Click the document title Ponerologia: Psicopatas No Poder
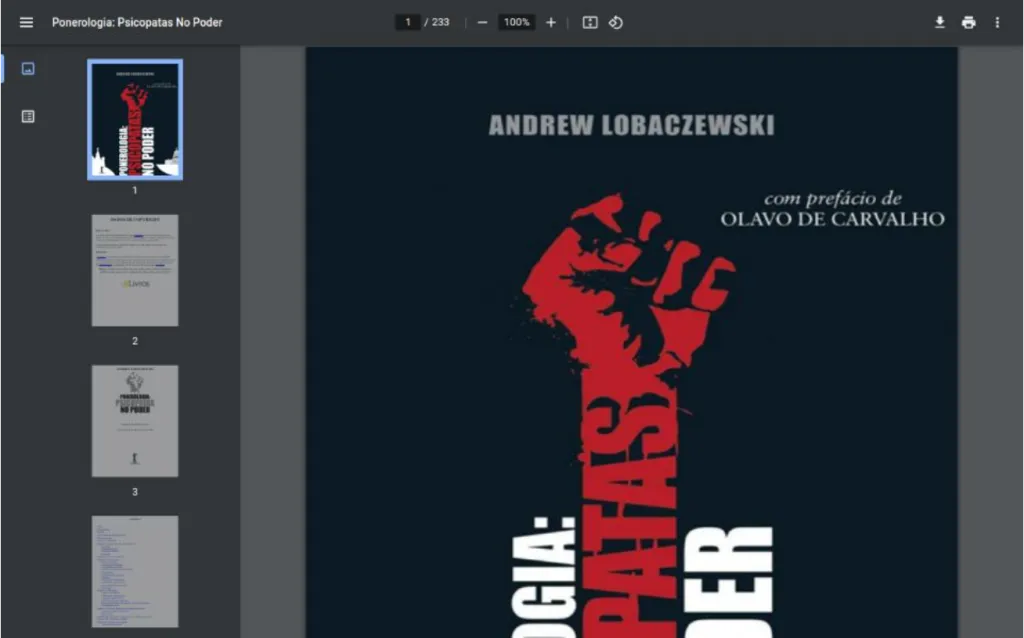This screenshot has height=638, width=1024. click(137, 22)
